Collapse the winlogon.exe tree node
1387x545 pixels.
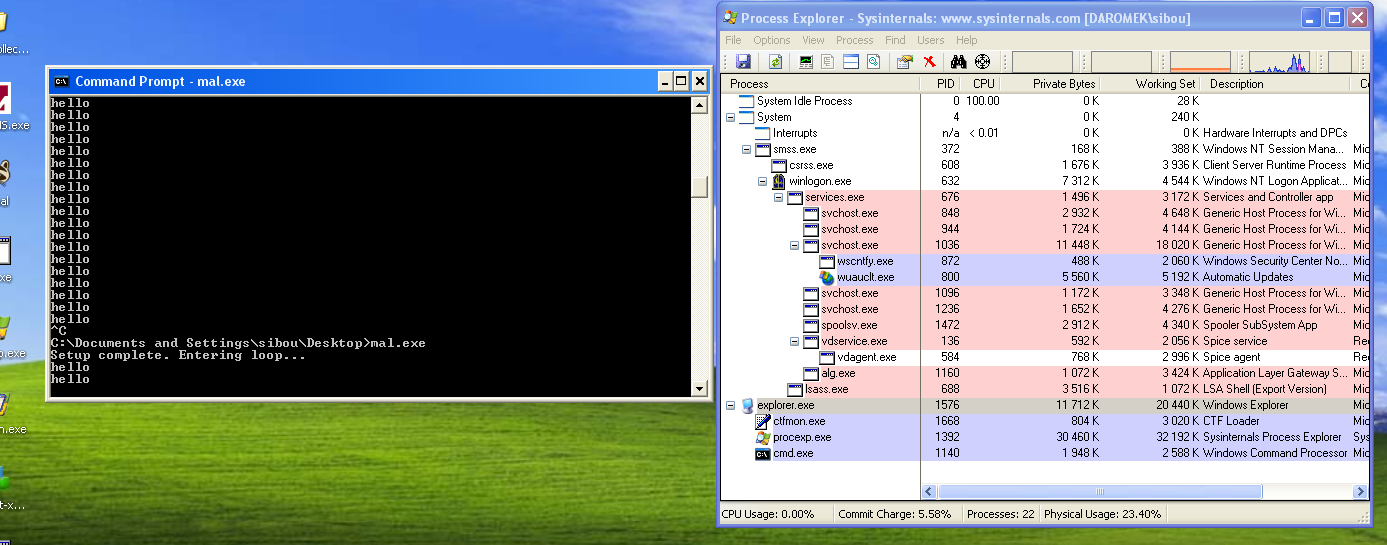762,181
